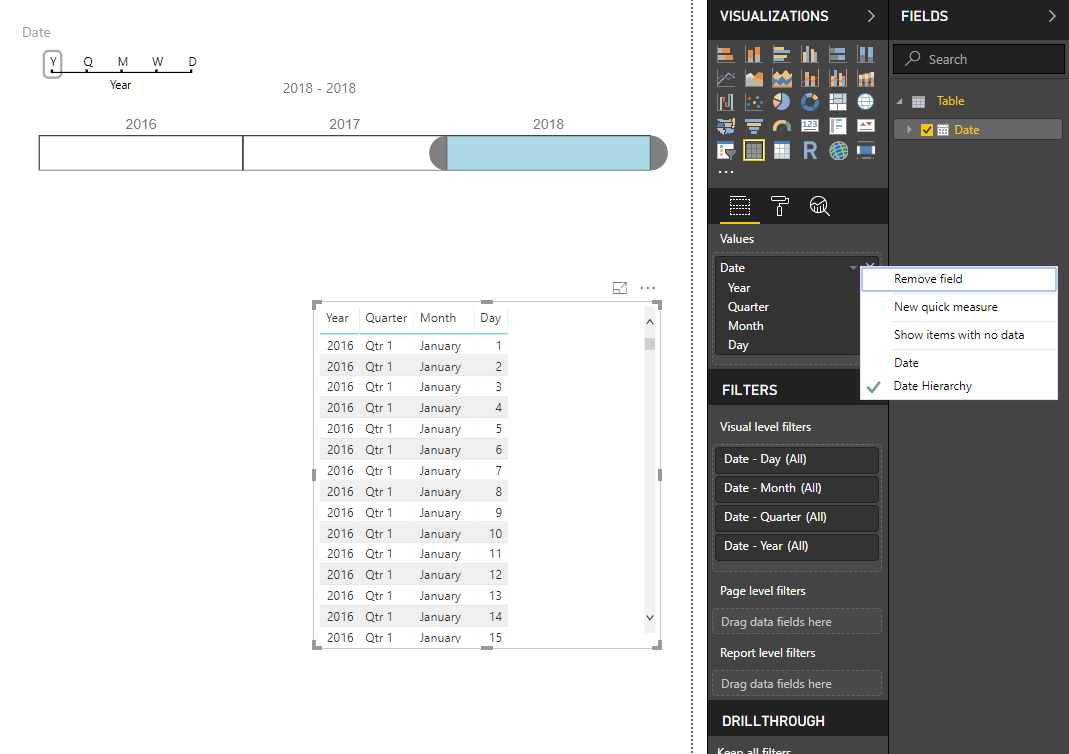This screenshot has width=1069, height=754.
Task: Set timeline granularity to Week (W)
Action: point(157,63)
